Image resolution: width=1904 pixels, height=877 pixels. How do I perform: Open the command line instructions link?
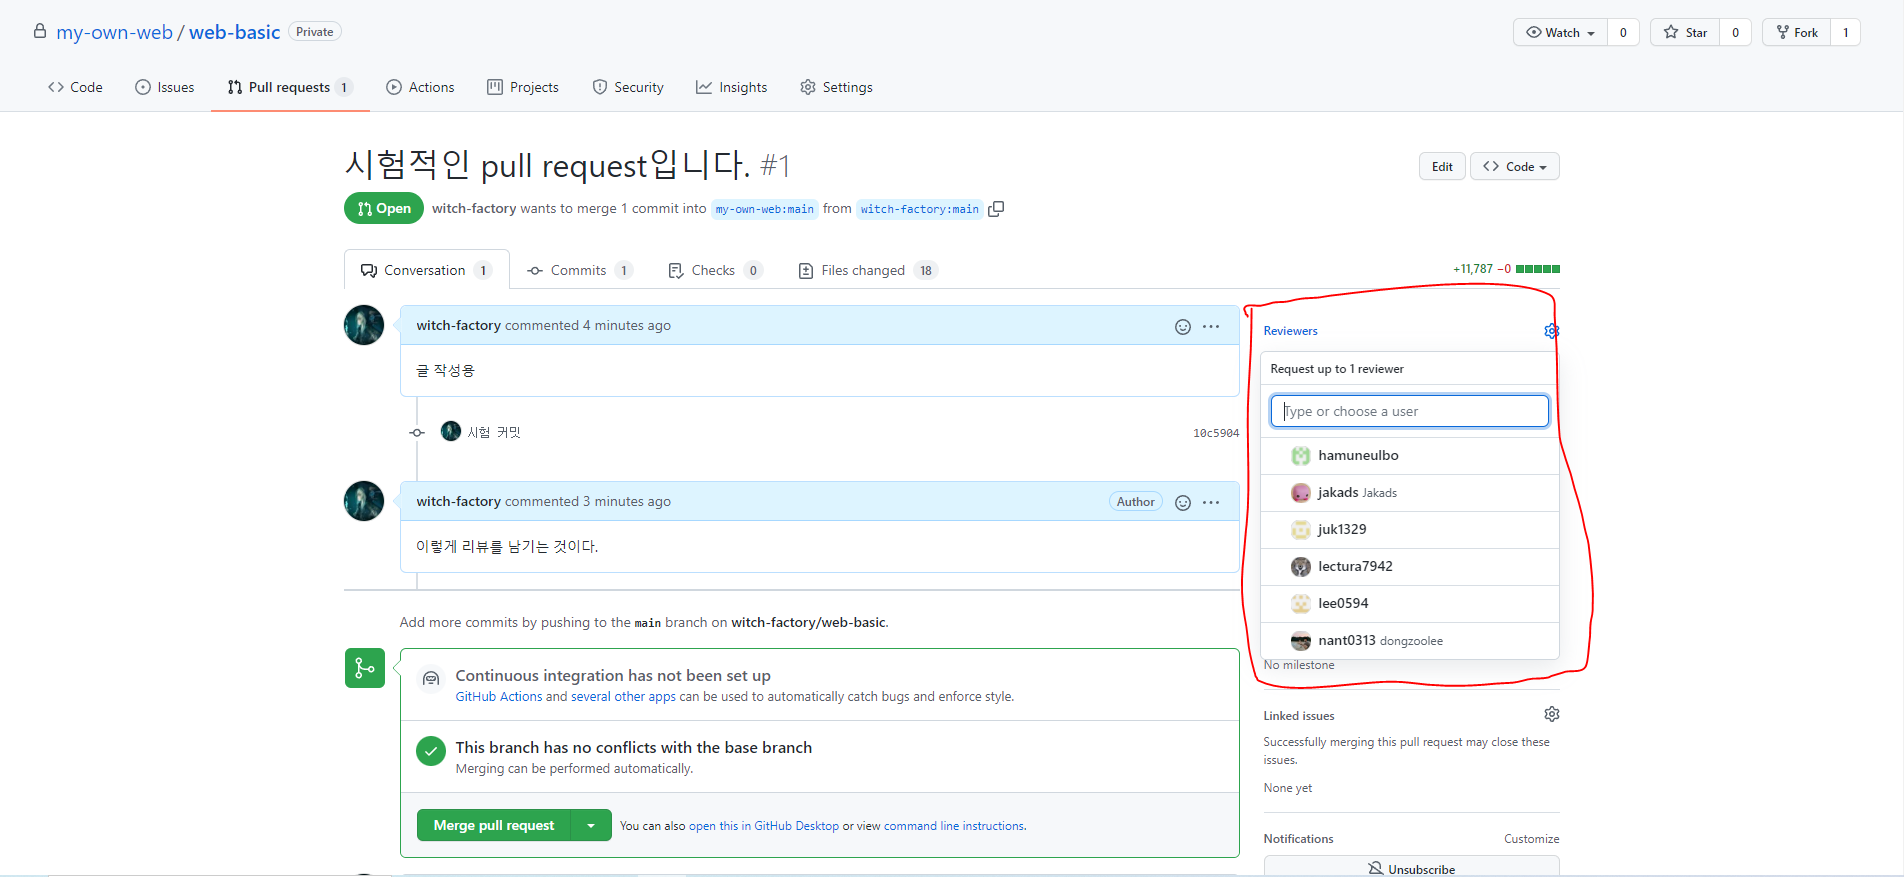(x=954, y=826)
